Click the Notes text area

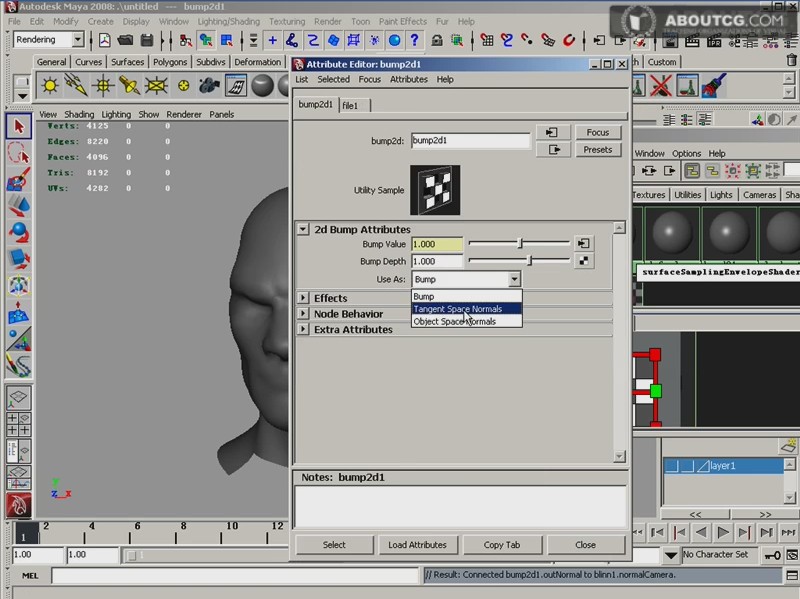click(x=460, y=507)
